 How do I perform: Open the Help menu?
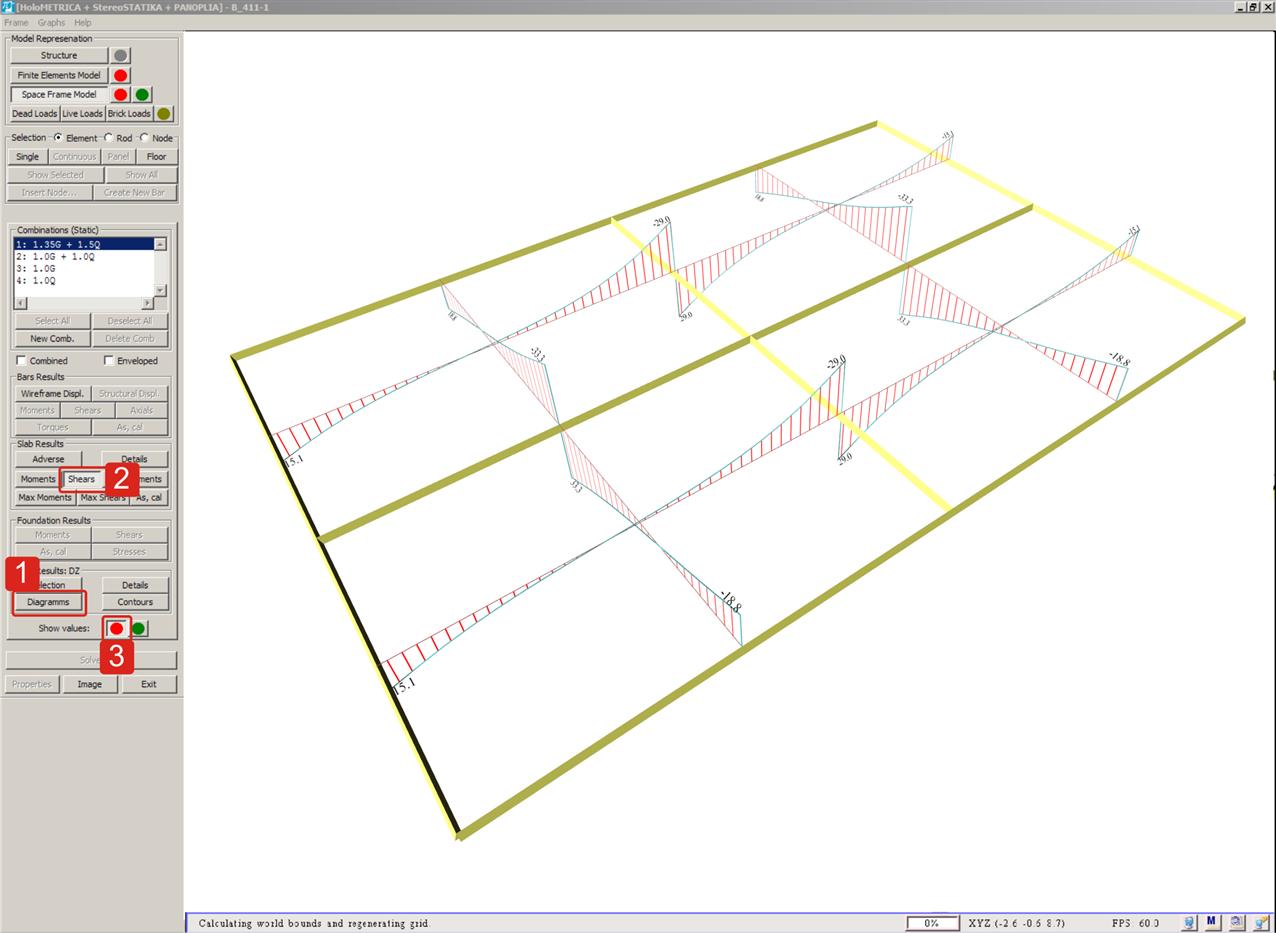[83, 22]
